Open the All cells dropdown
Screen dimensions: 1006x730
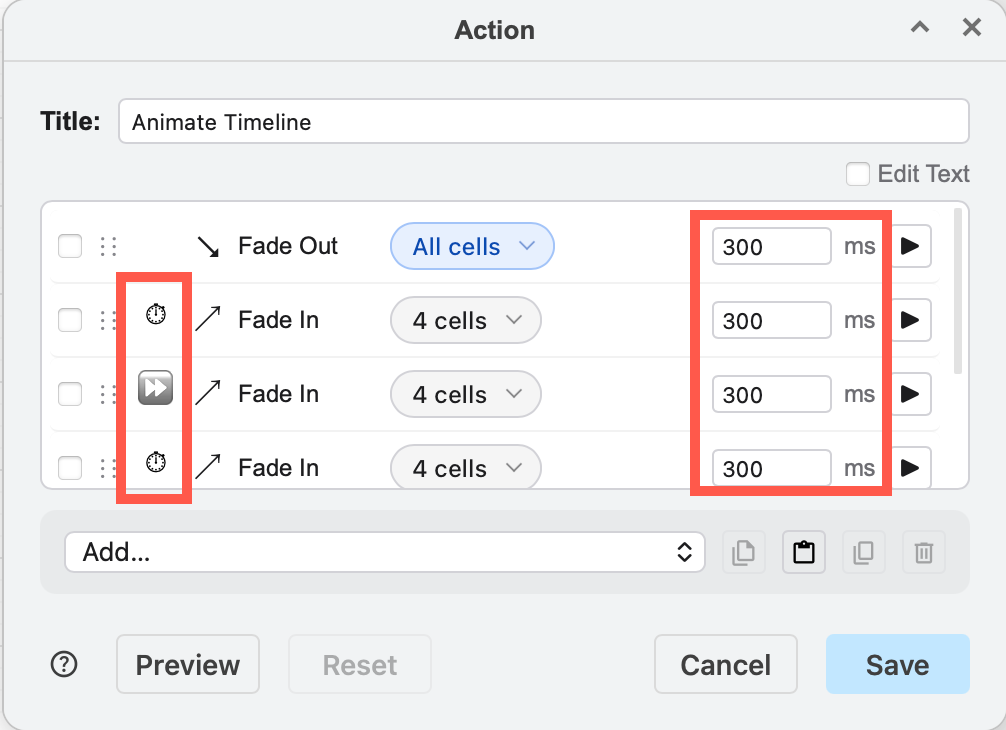click(x=472, y=246)
